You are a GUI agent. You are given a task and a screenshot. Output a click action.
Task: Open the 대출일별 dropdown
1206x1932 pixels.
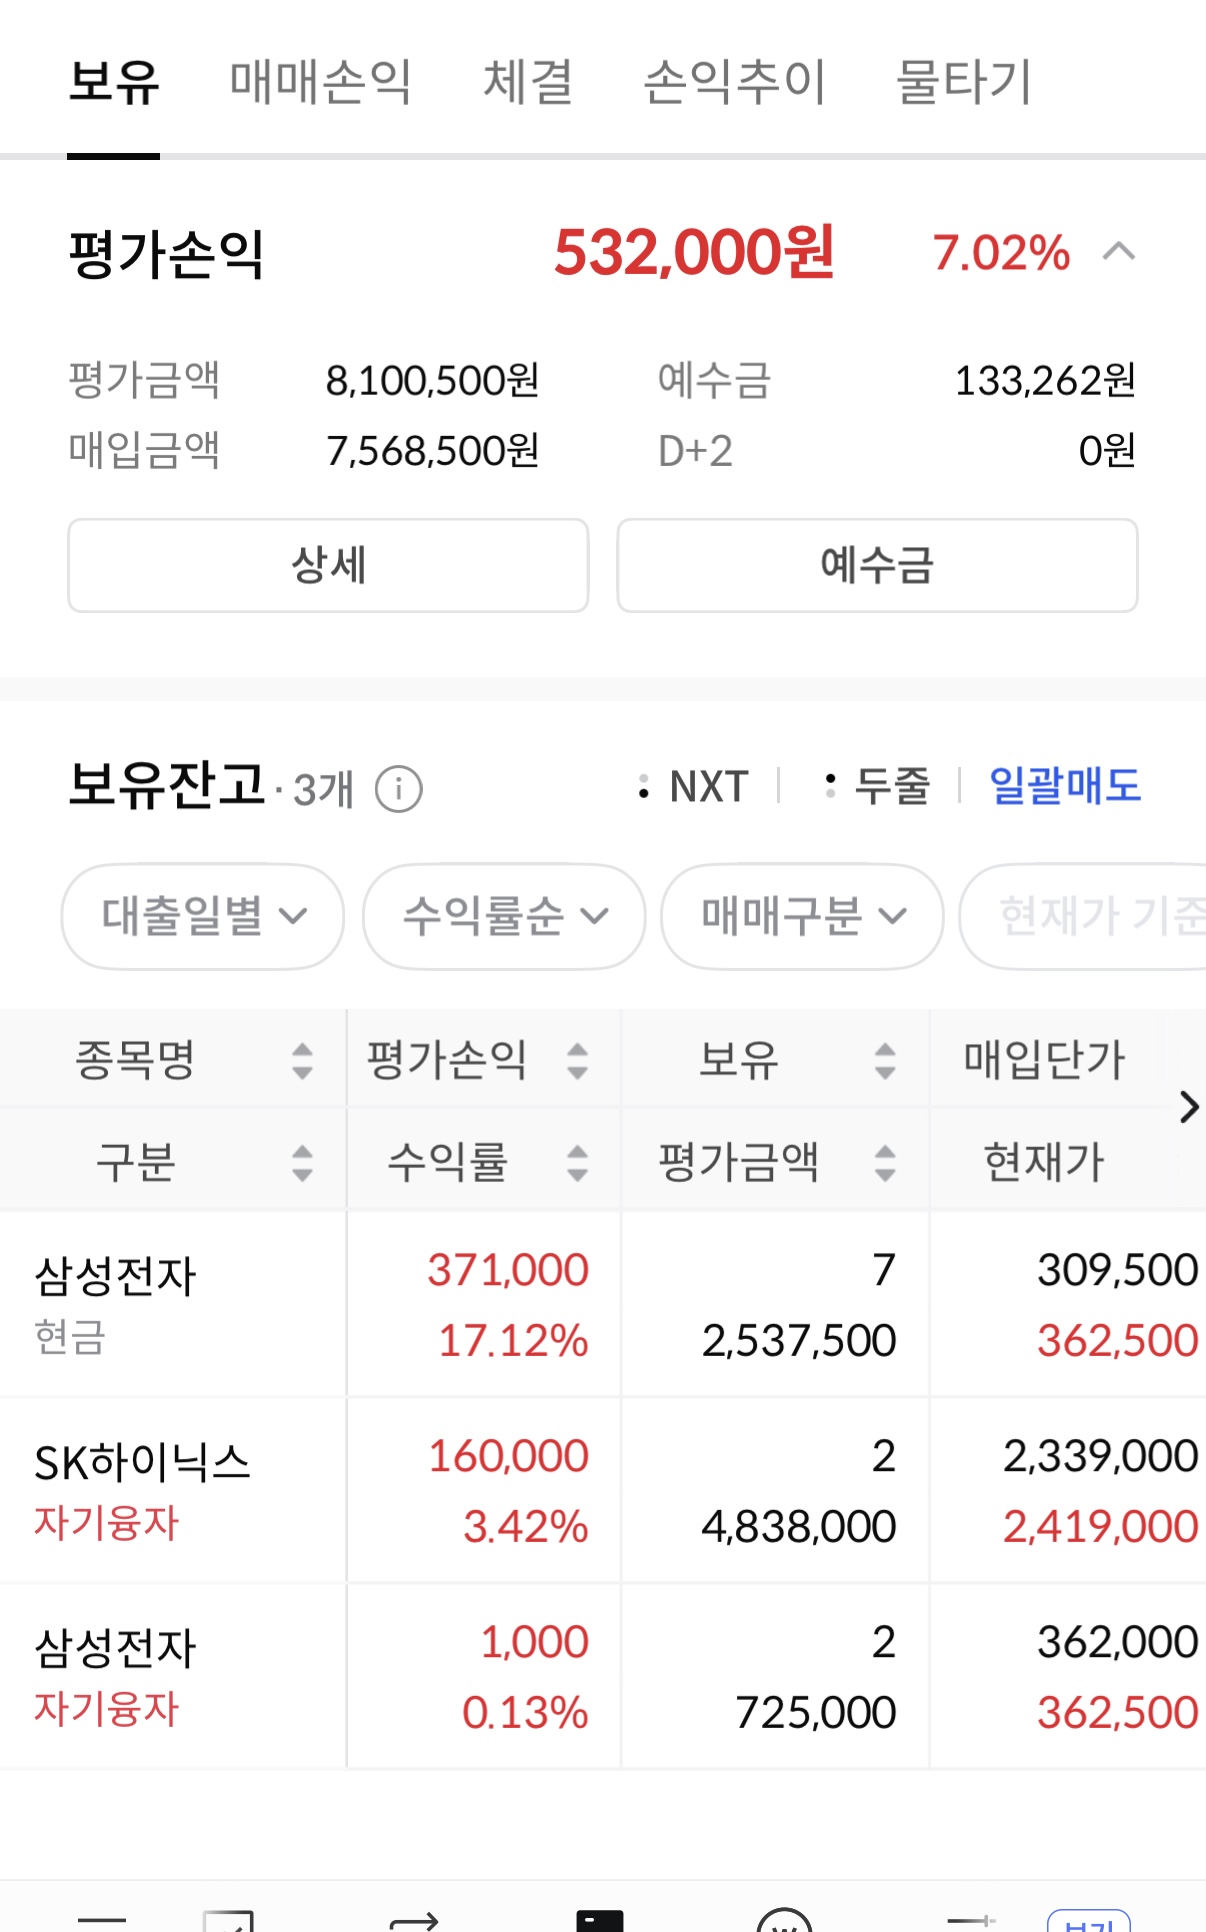pos(203,916)
